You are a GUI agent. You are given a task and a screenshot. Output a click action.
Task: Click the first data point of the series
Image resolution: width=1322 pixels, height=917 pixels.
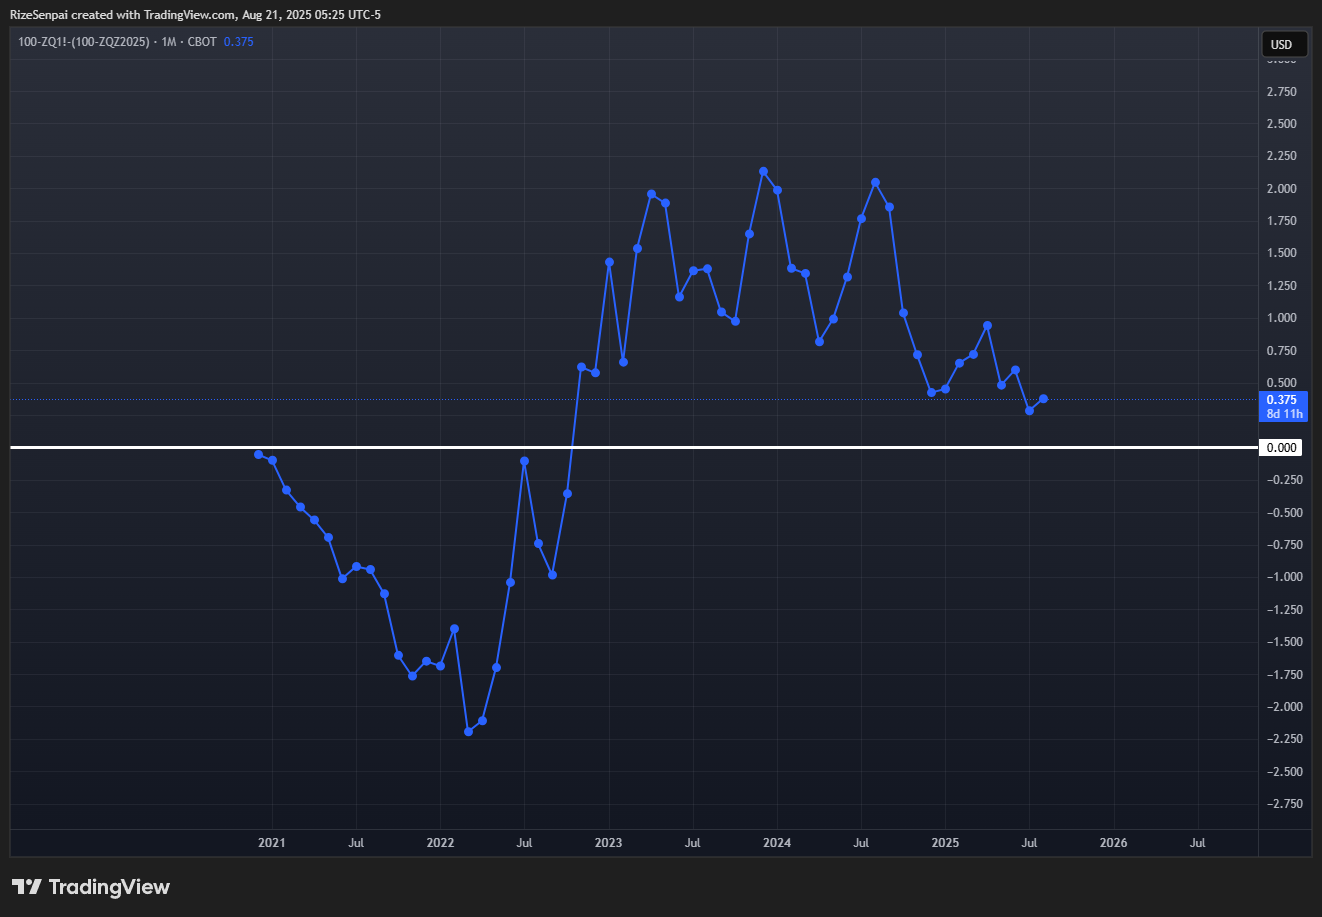258,454
